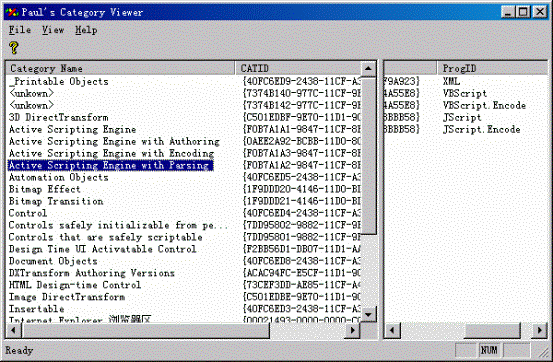Click the ProgID column header
Image resolution: width=553 pixels, height=362 pixels.
(x=492, y=68)
